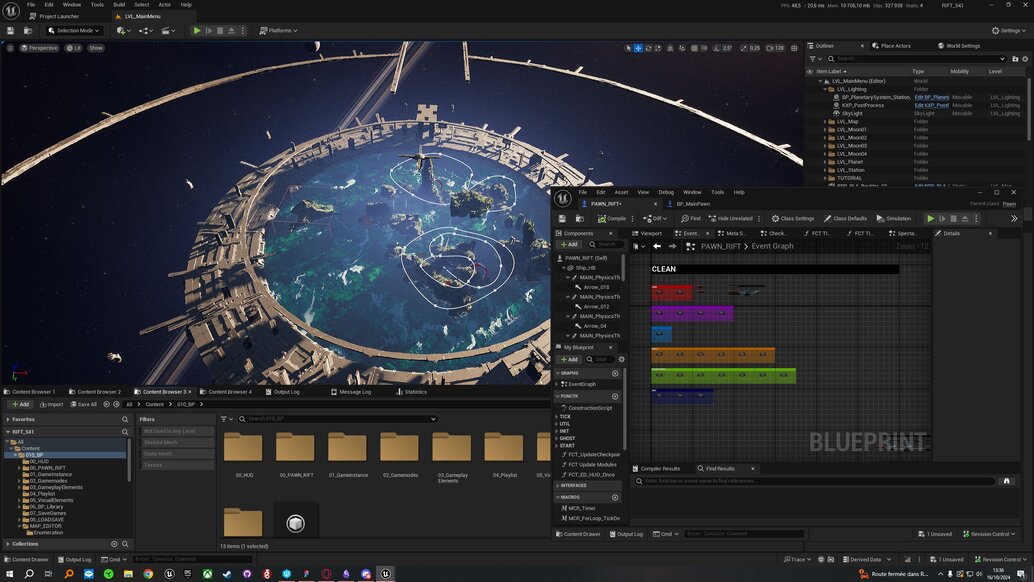Switch to the Content Browser 2 tab
This screenshot has height=582, width=1034.
(98, 392)
